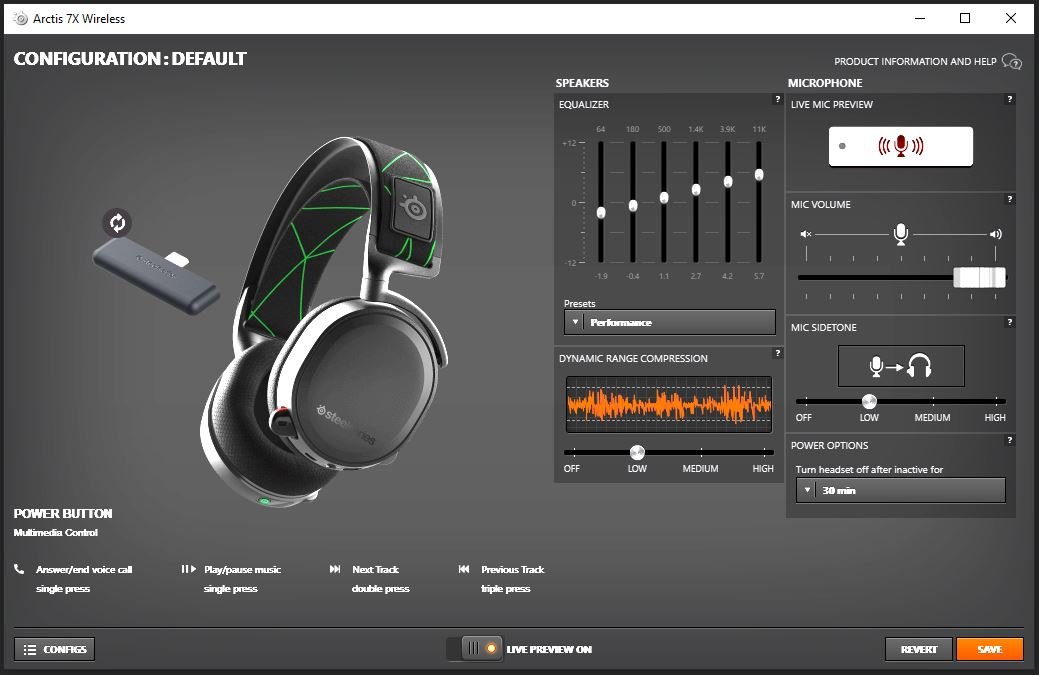Screen dimensions: 1039x675
Task: Click the mic volume slider handle
Action: tap(979, 278)
